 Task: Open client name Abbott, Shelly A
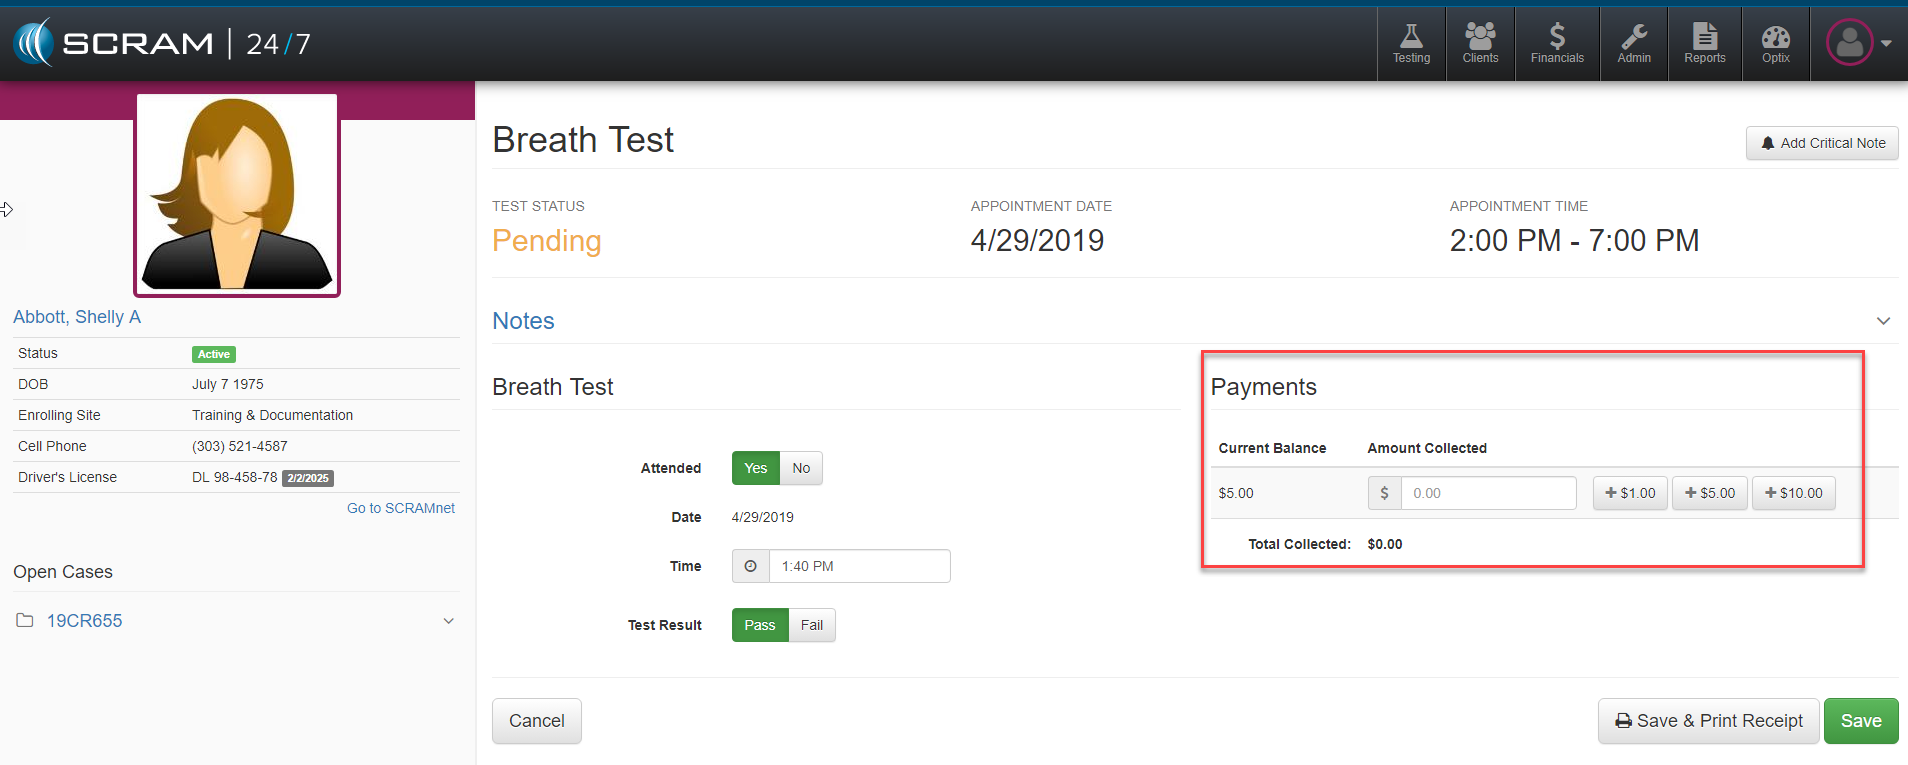(x=77, y=317)
